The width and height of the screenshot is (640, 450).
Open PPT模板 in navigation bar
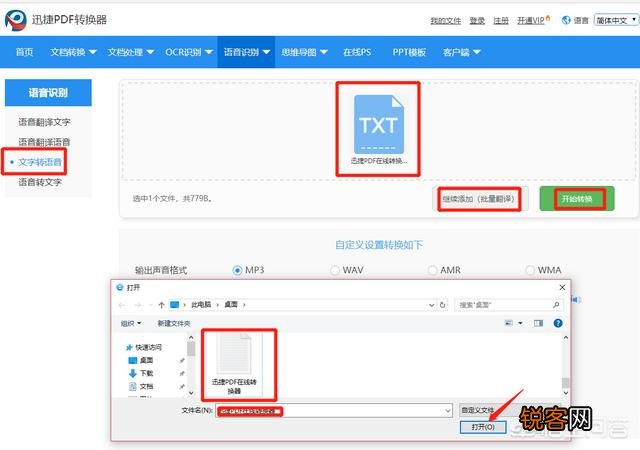(409, 52)
